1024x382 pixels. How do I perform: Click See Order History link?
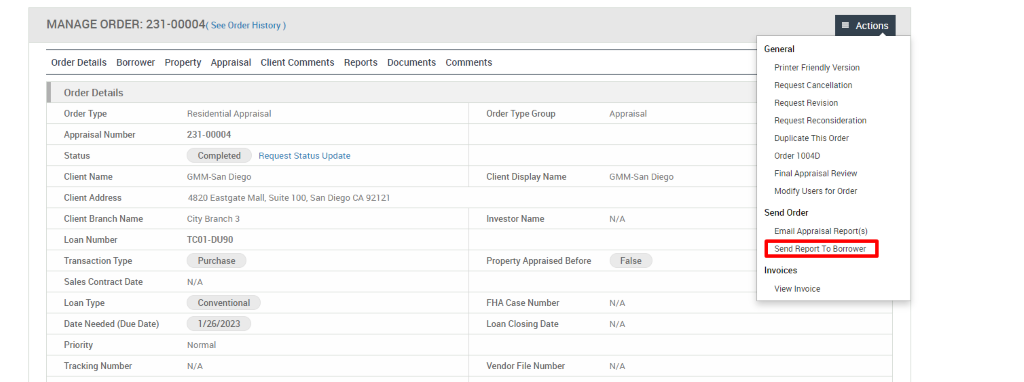tap(246, 25)
